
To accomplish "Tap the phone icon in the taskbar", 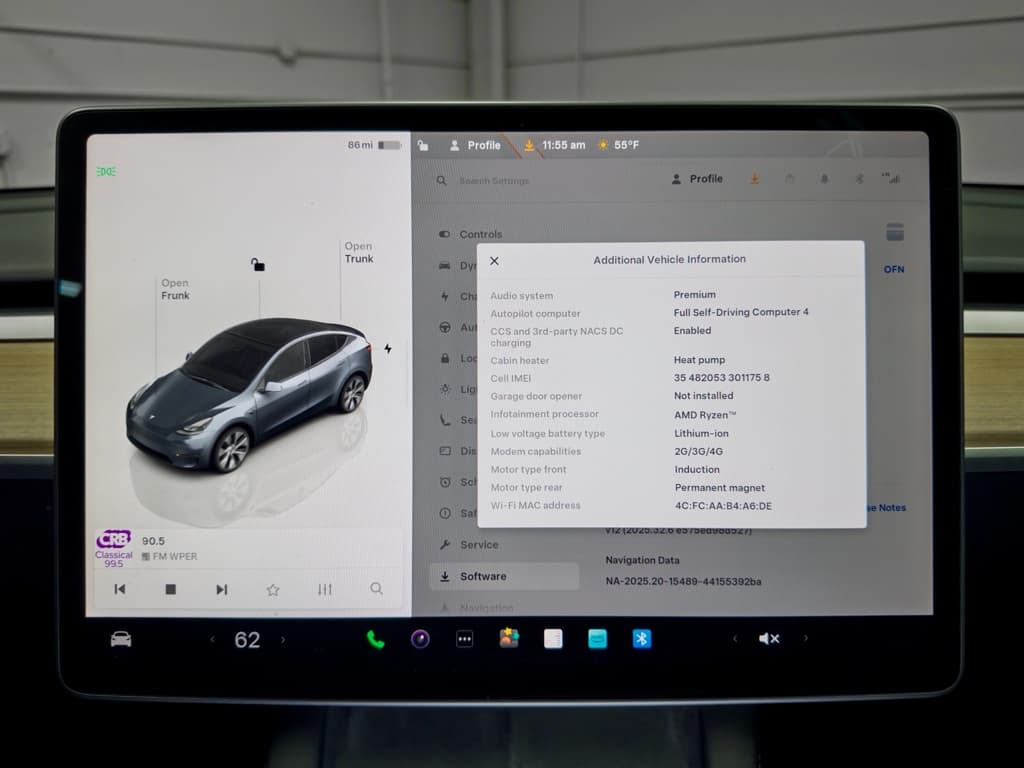I will click(x=375, y=638).
